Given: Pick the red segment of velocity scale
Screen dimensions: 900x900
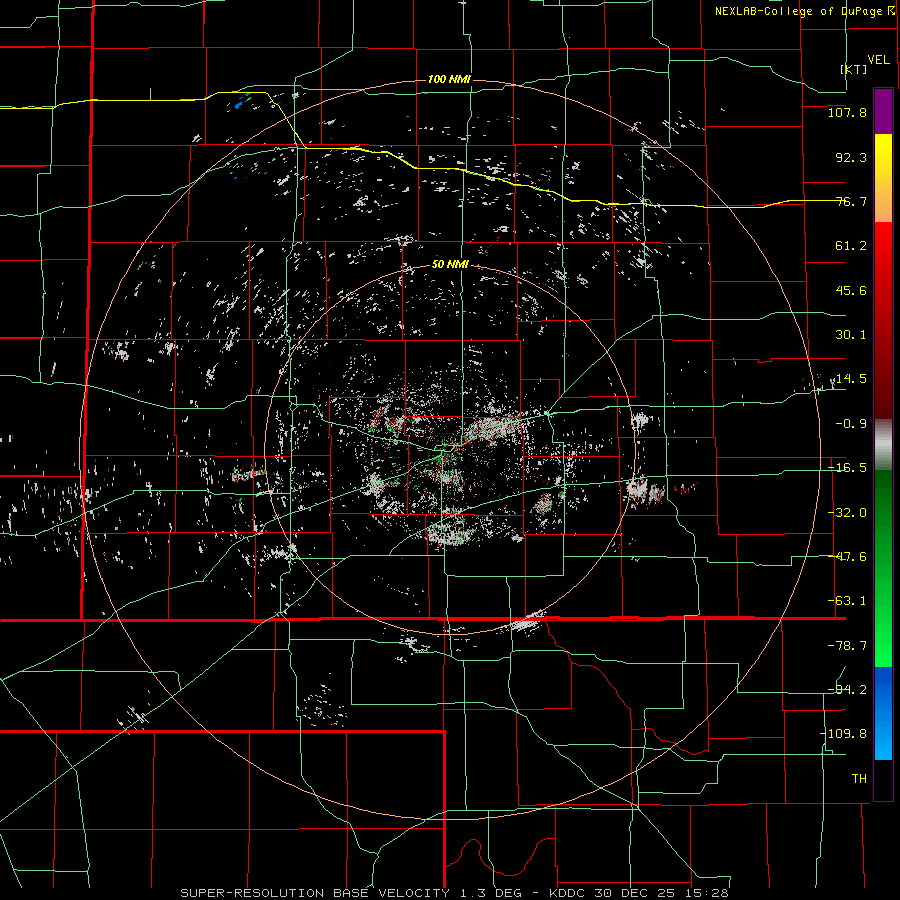Looking at the screenshot, I should tap(883, 320).
